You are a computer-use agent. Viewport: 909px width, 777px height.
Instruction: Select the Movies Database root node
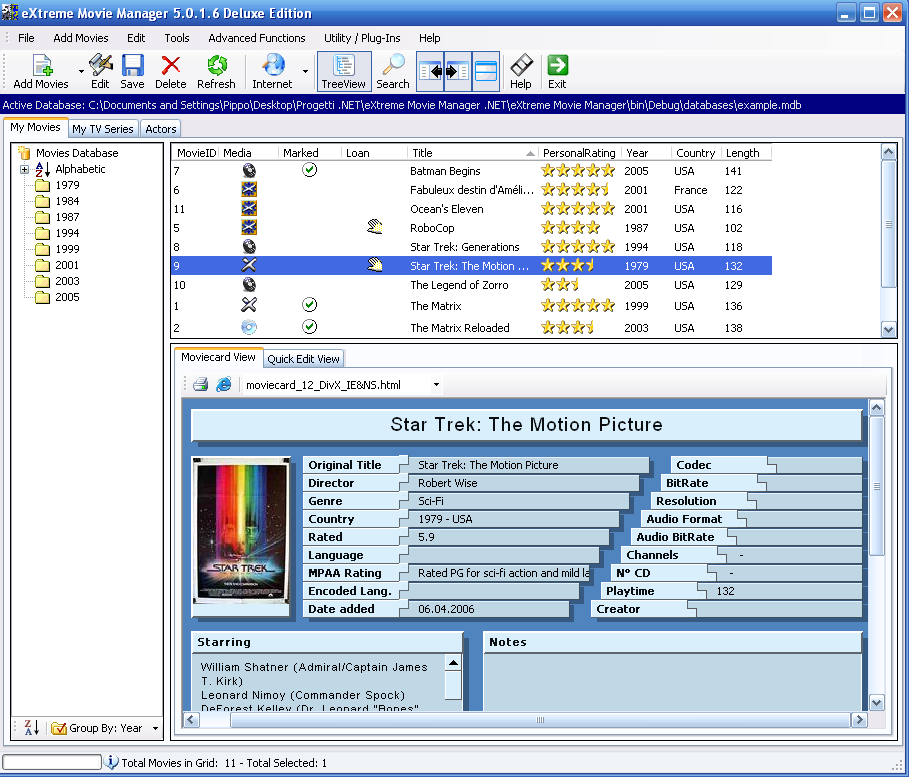pyautogui.click(x=77, y=153)
